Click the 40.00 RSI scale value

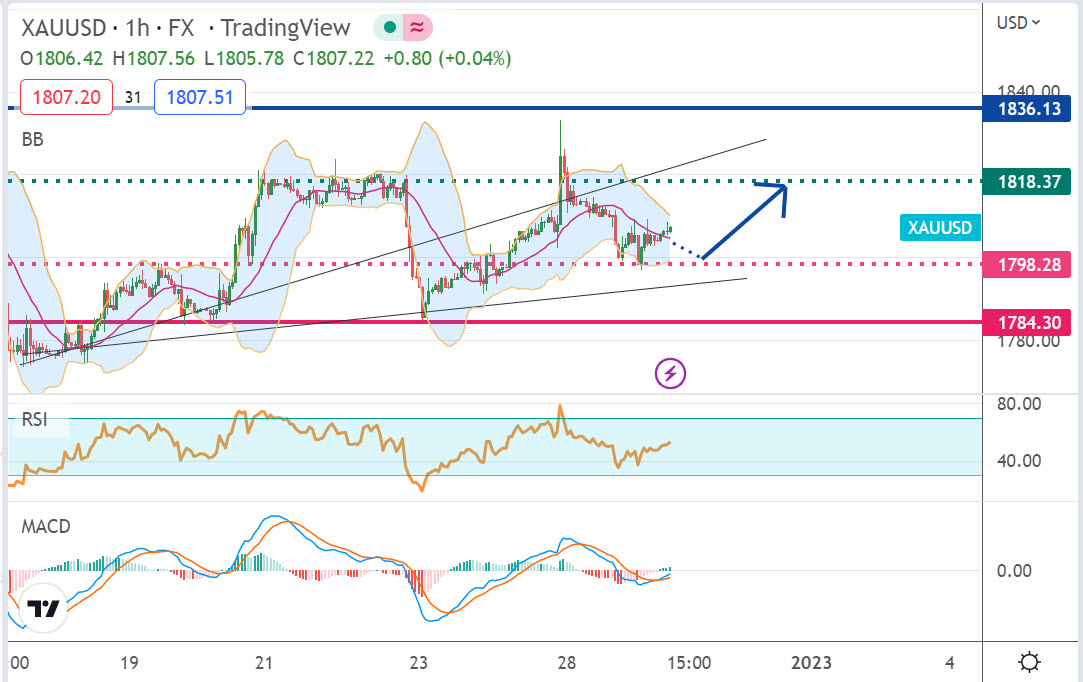[x=1019, y=461]
